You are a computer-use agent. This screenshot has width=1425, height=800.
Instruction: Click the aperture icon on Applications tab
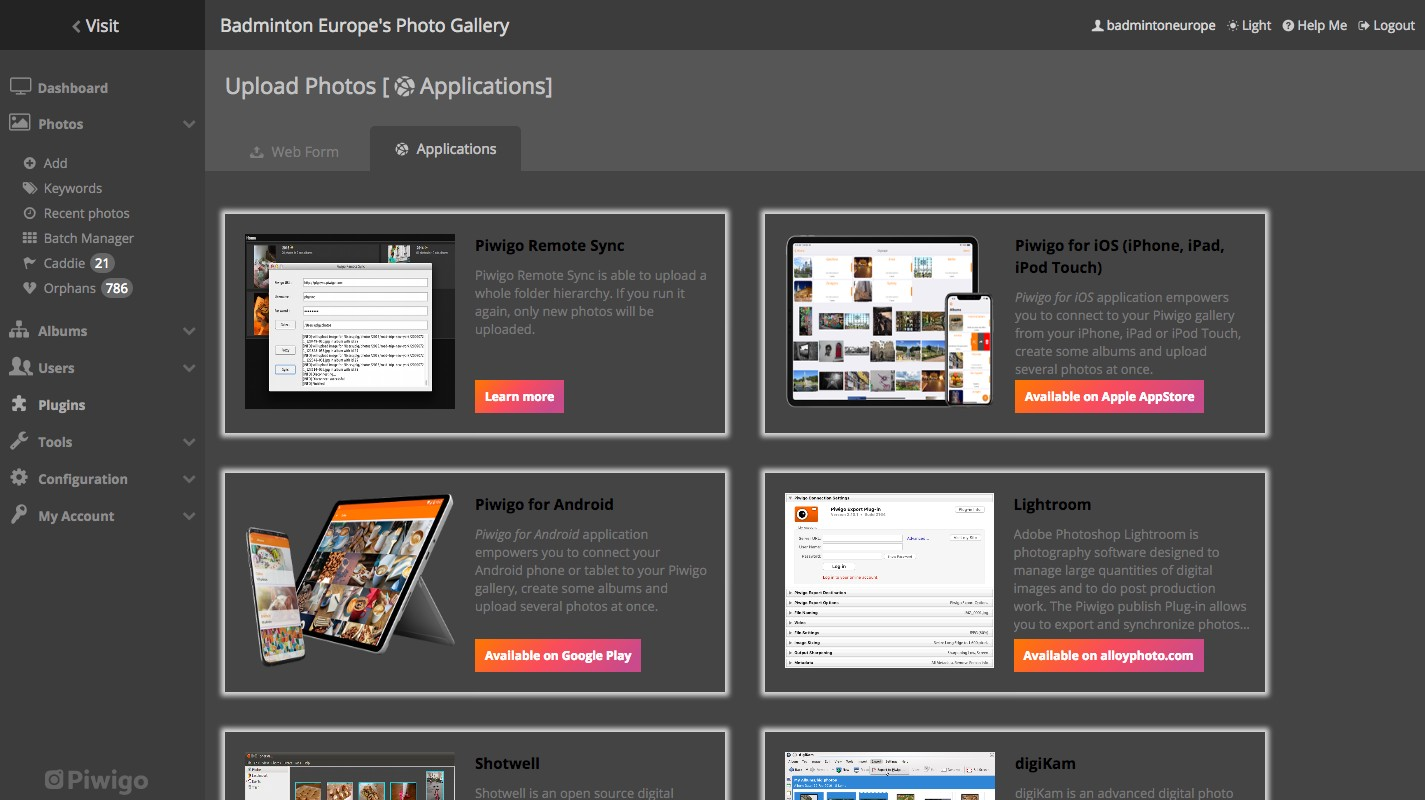[402, 149]
